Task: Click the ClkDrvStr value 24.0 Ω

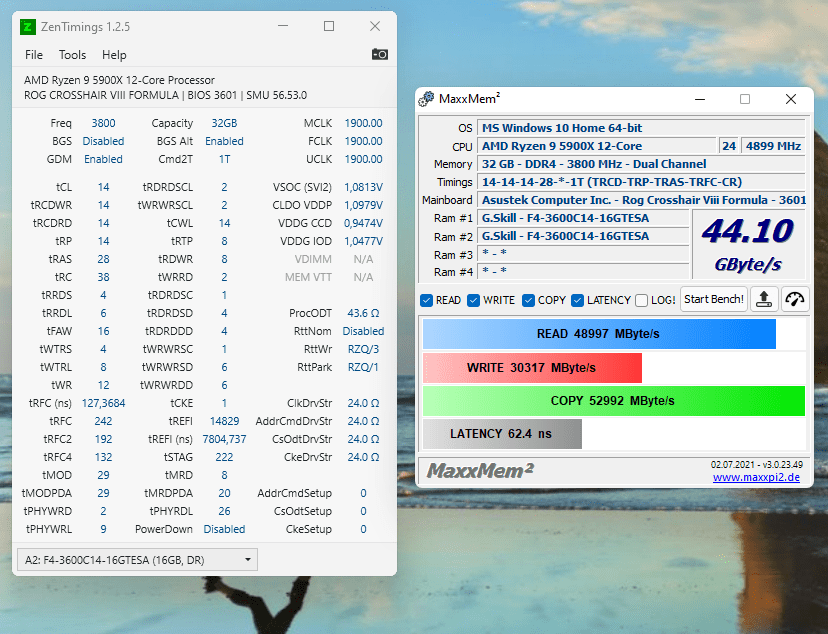Action: (363, 403)
